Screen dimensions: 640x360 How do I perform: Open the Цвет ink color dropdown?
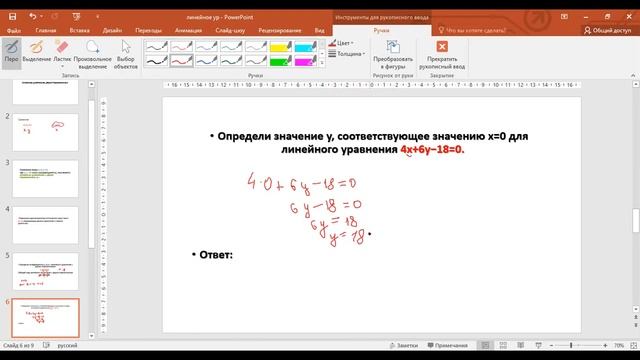click(x=342, y=43)
